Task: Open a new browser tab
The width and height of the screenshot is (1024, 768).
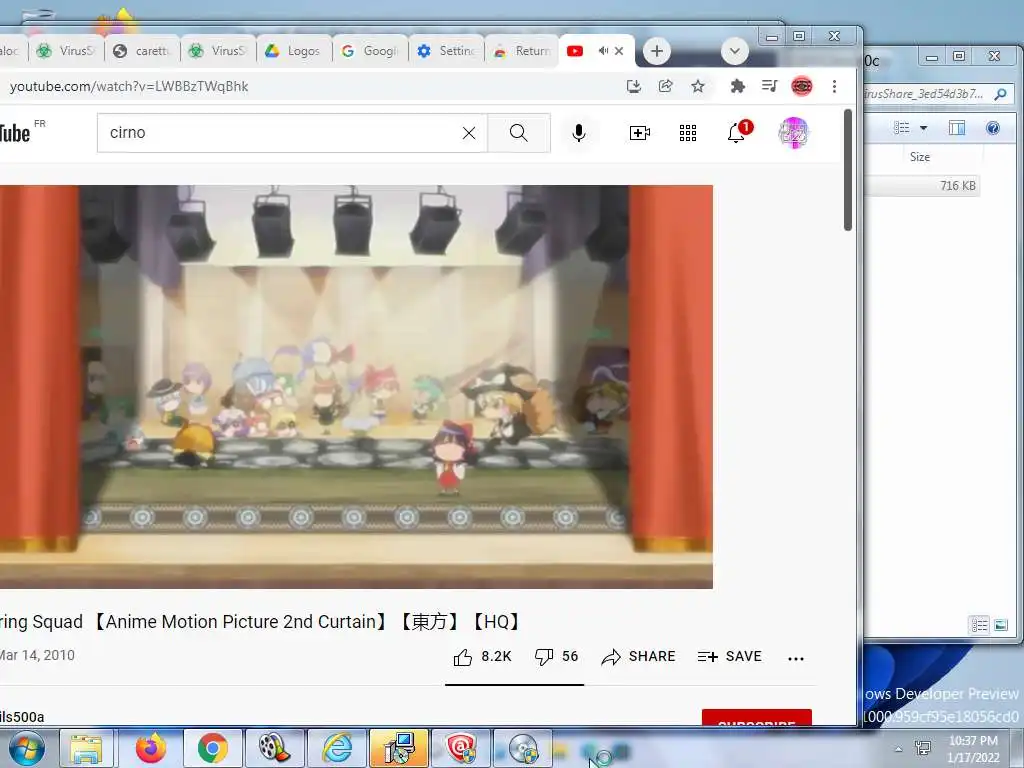Action: coord(656,51)
